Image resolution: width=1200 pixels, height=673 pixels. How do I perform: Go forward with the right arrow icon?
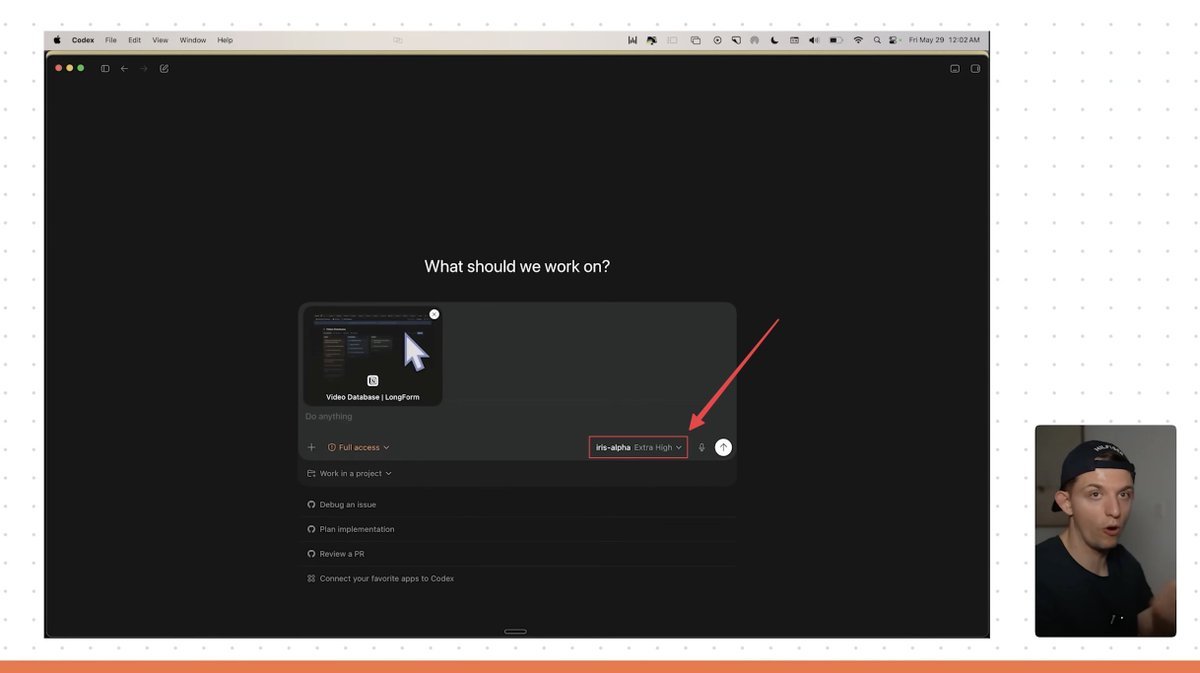144,68
